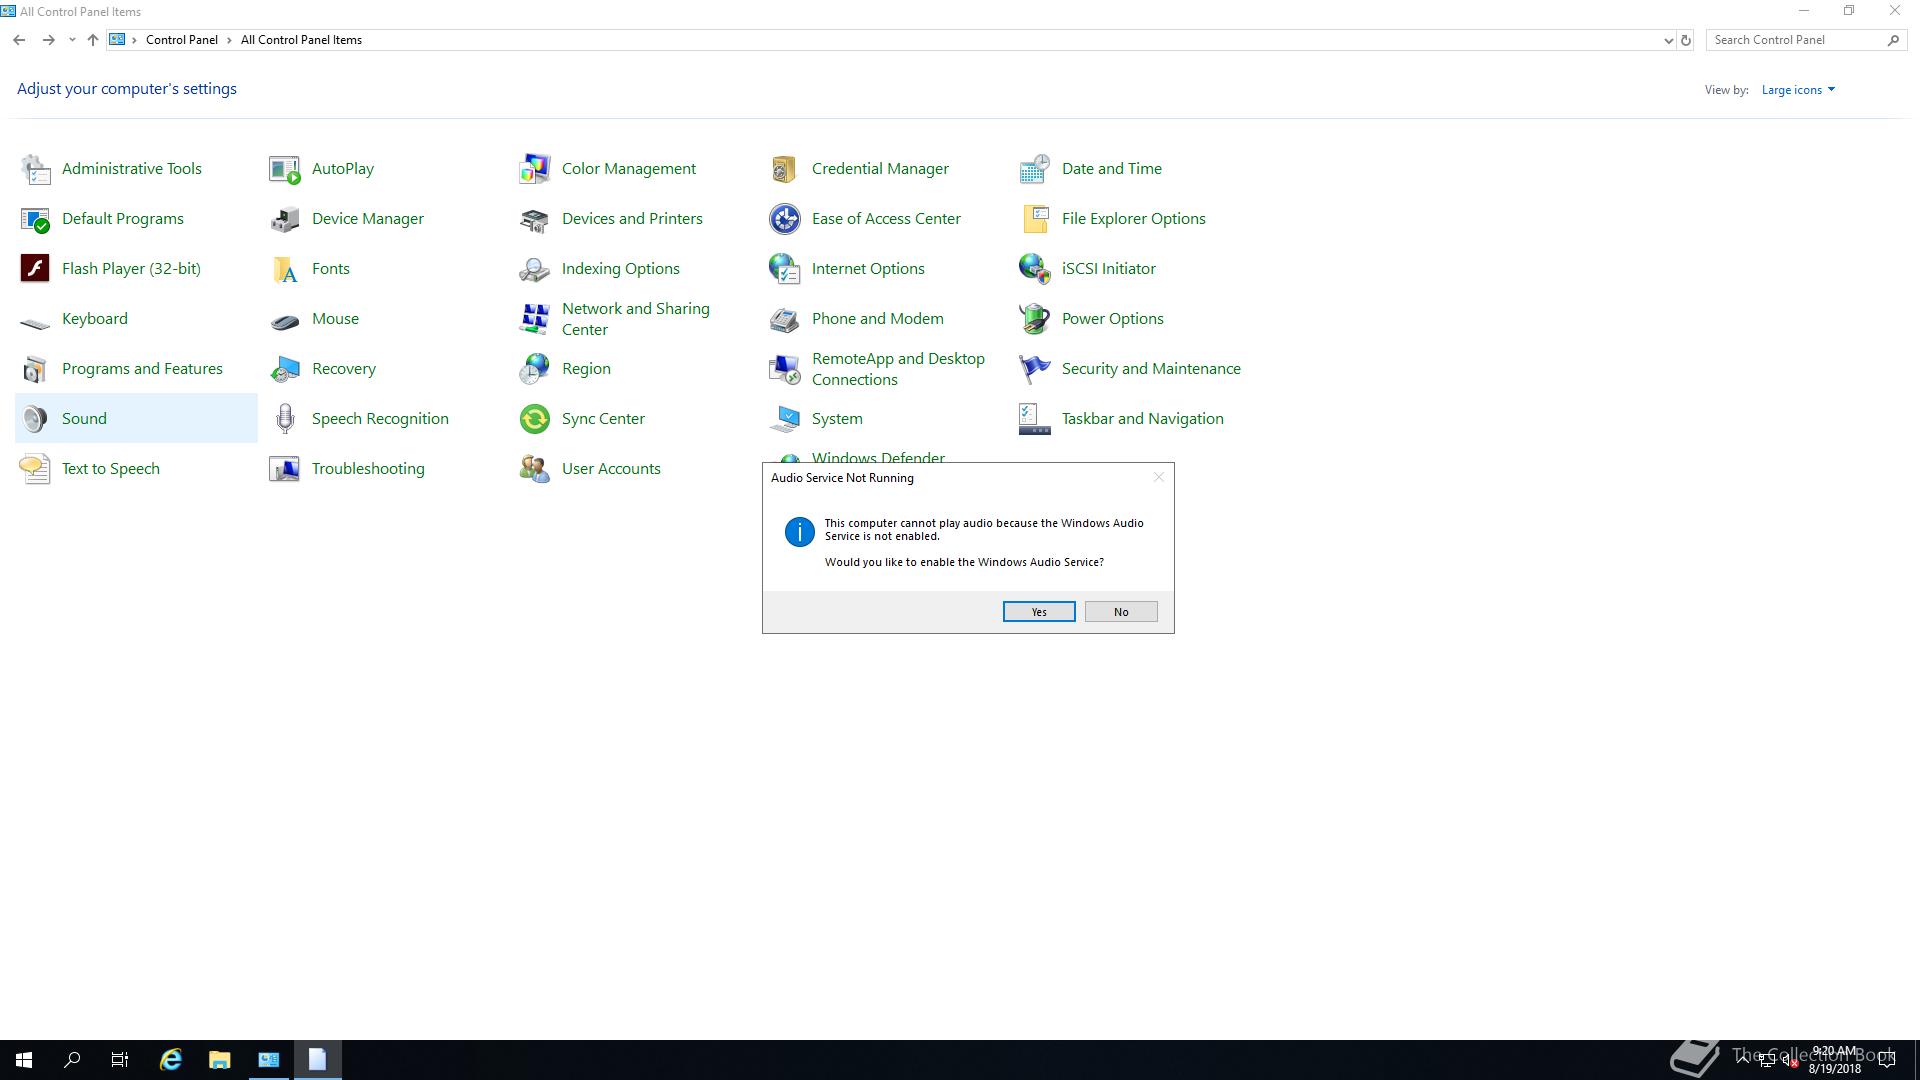The width and height of the screenshot is (1920, 1080).
Task: Select the All Control Panel Items breadcrumb
Action: click(301, 40)
